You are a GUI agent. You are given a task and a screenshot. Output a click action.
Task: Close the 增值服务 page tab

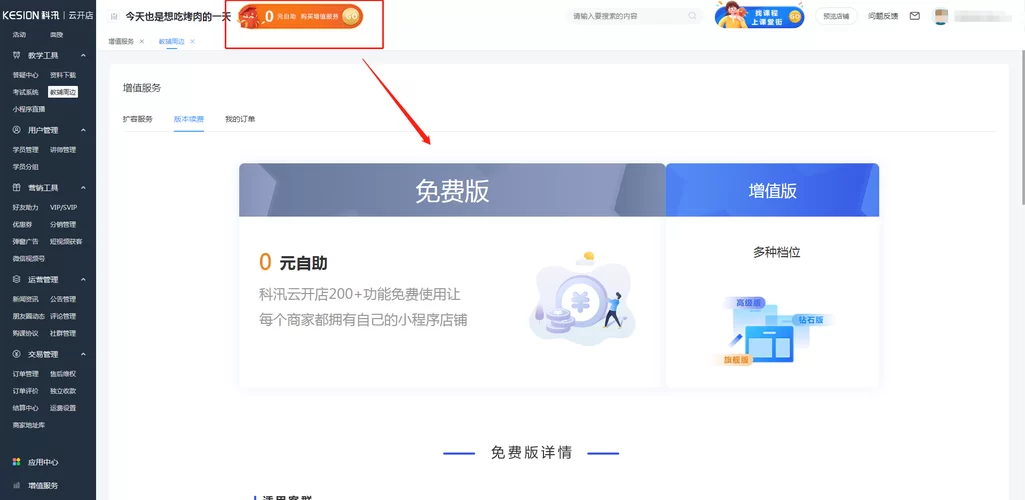point(142,41)
